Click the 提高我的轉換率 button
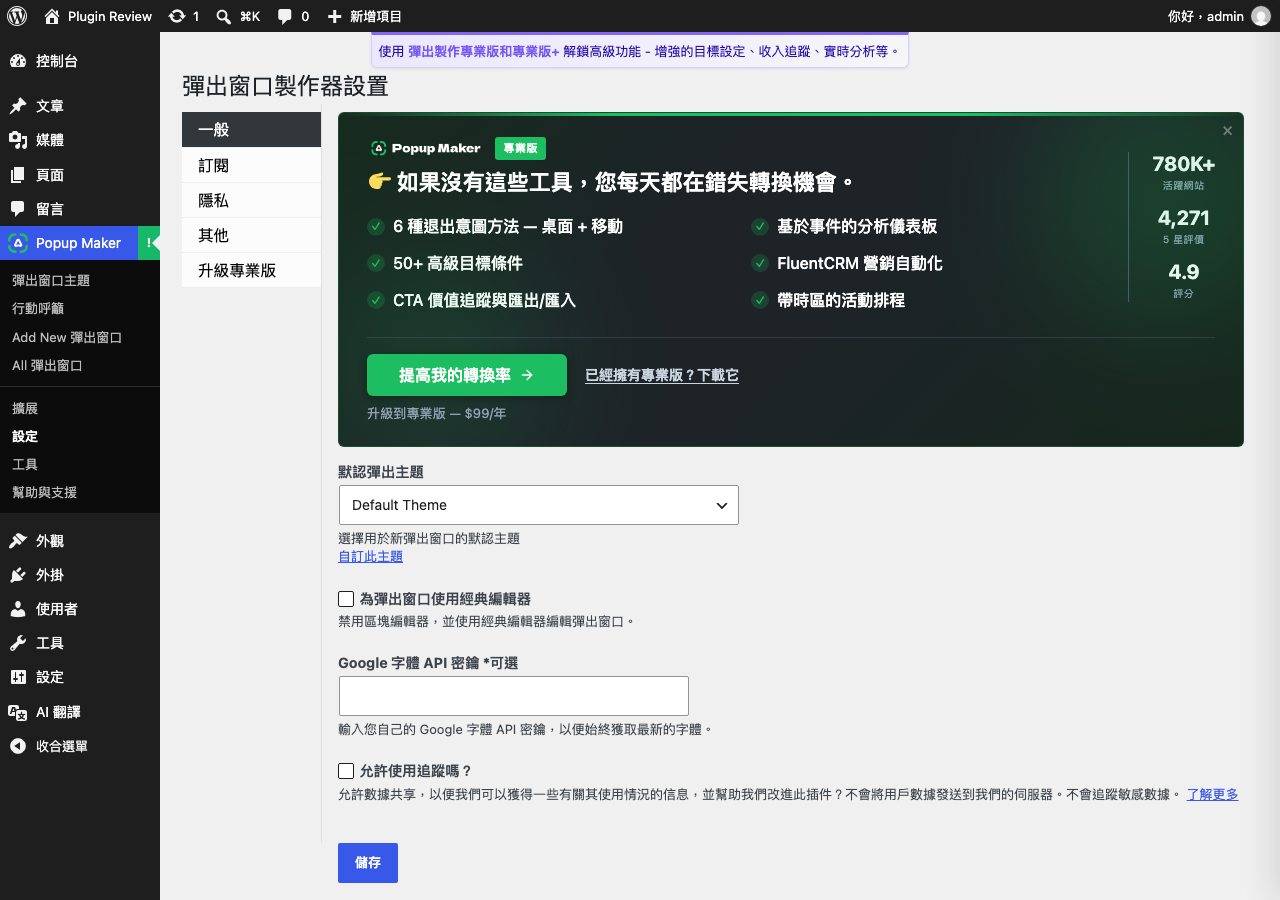Viewport: 1280px width, 900px height. (467, 375)
